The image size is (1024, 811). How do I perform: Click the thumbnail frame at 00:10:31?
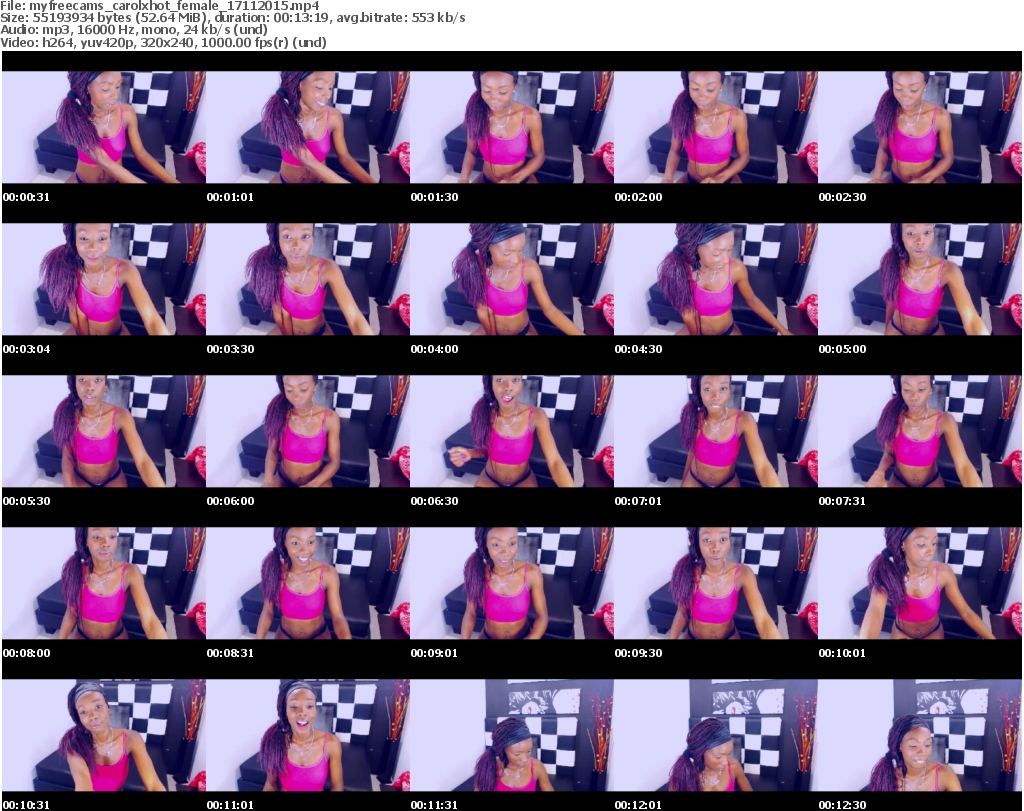click(x=104, y=736)
